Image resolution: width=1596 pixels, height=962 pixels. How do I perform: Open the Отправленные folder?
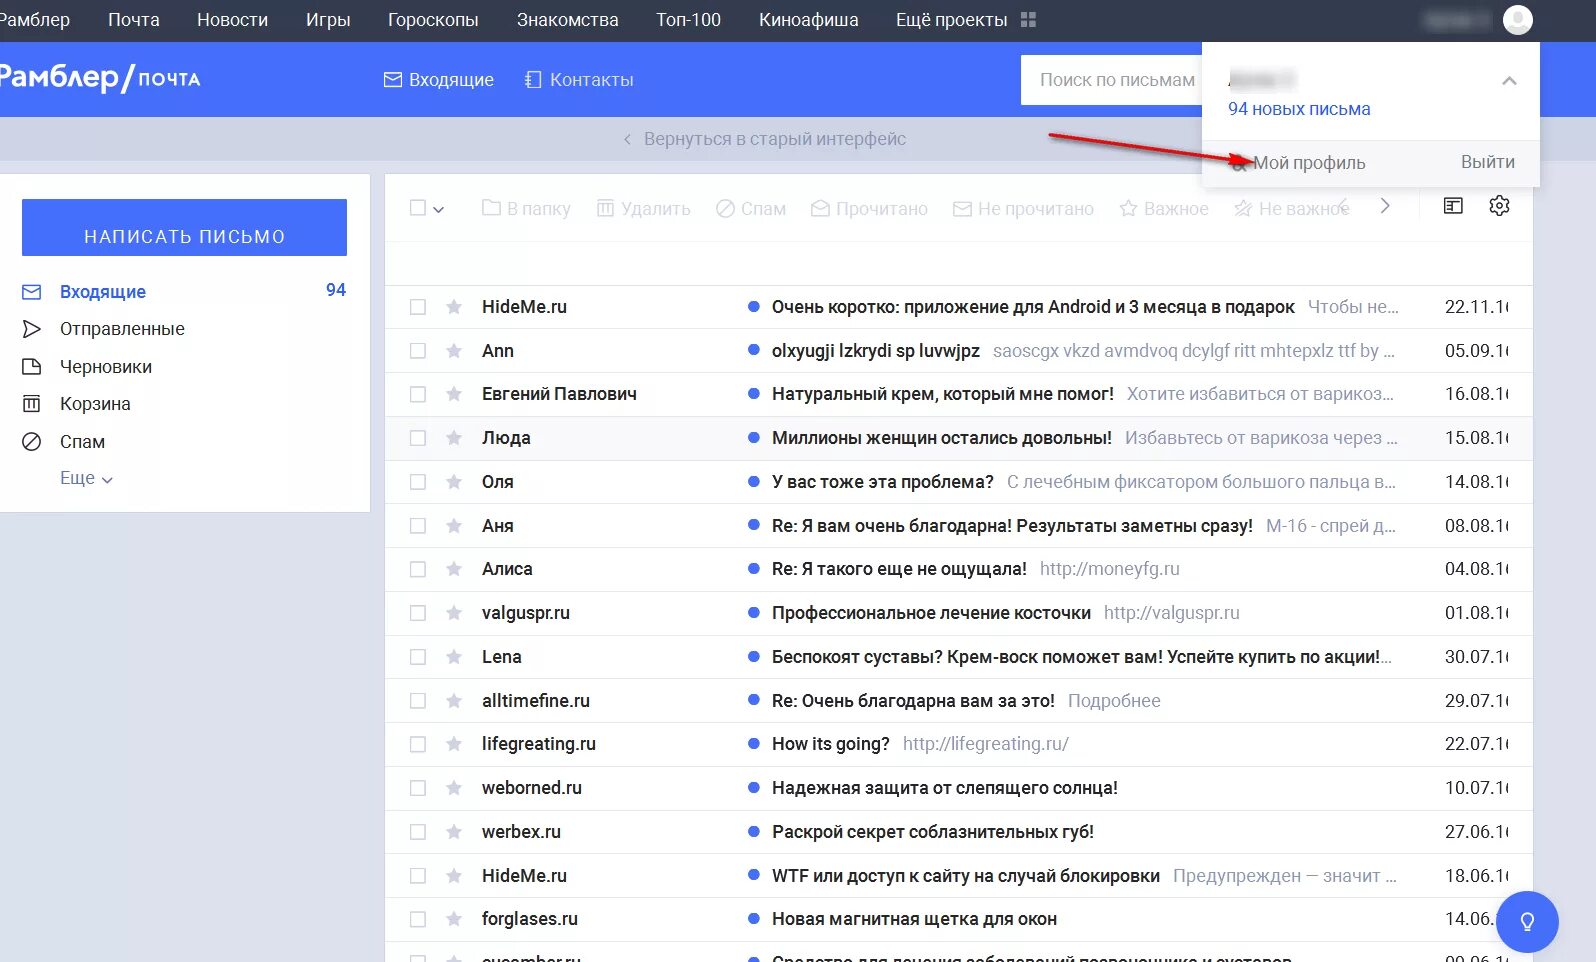[x=122, y=329]
